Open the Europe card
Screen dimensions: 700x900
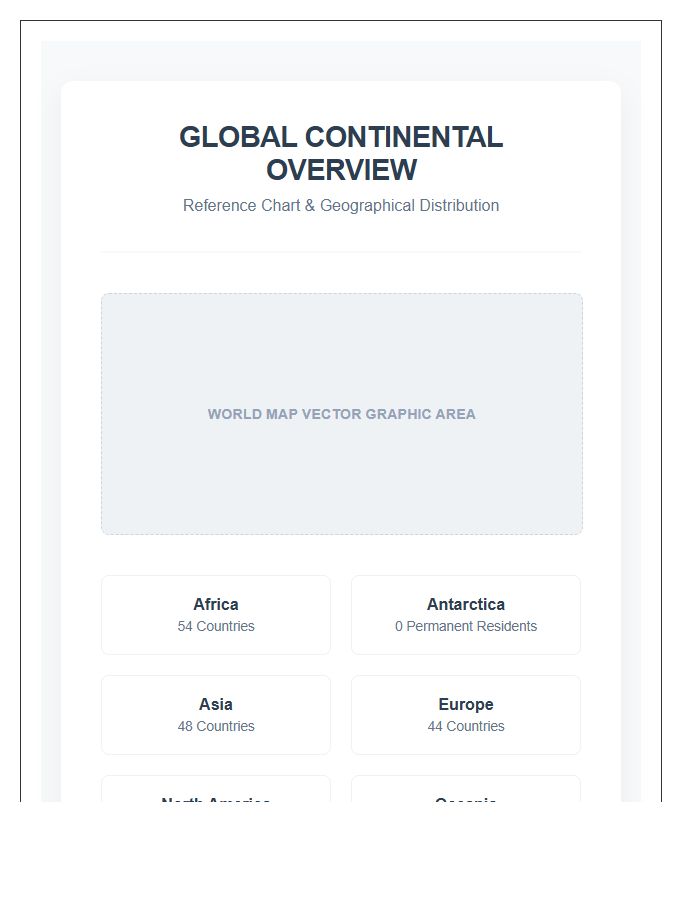point(466,715)
